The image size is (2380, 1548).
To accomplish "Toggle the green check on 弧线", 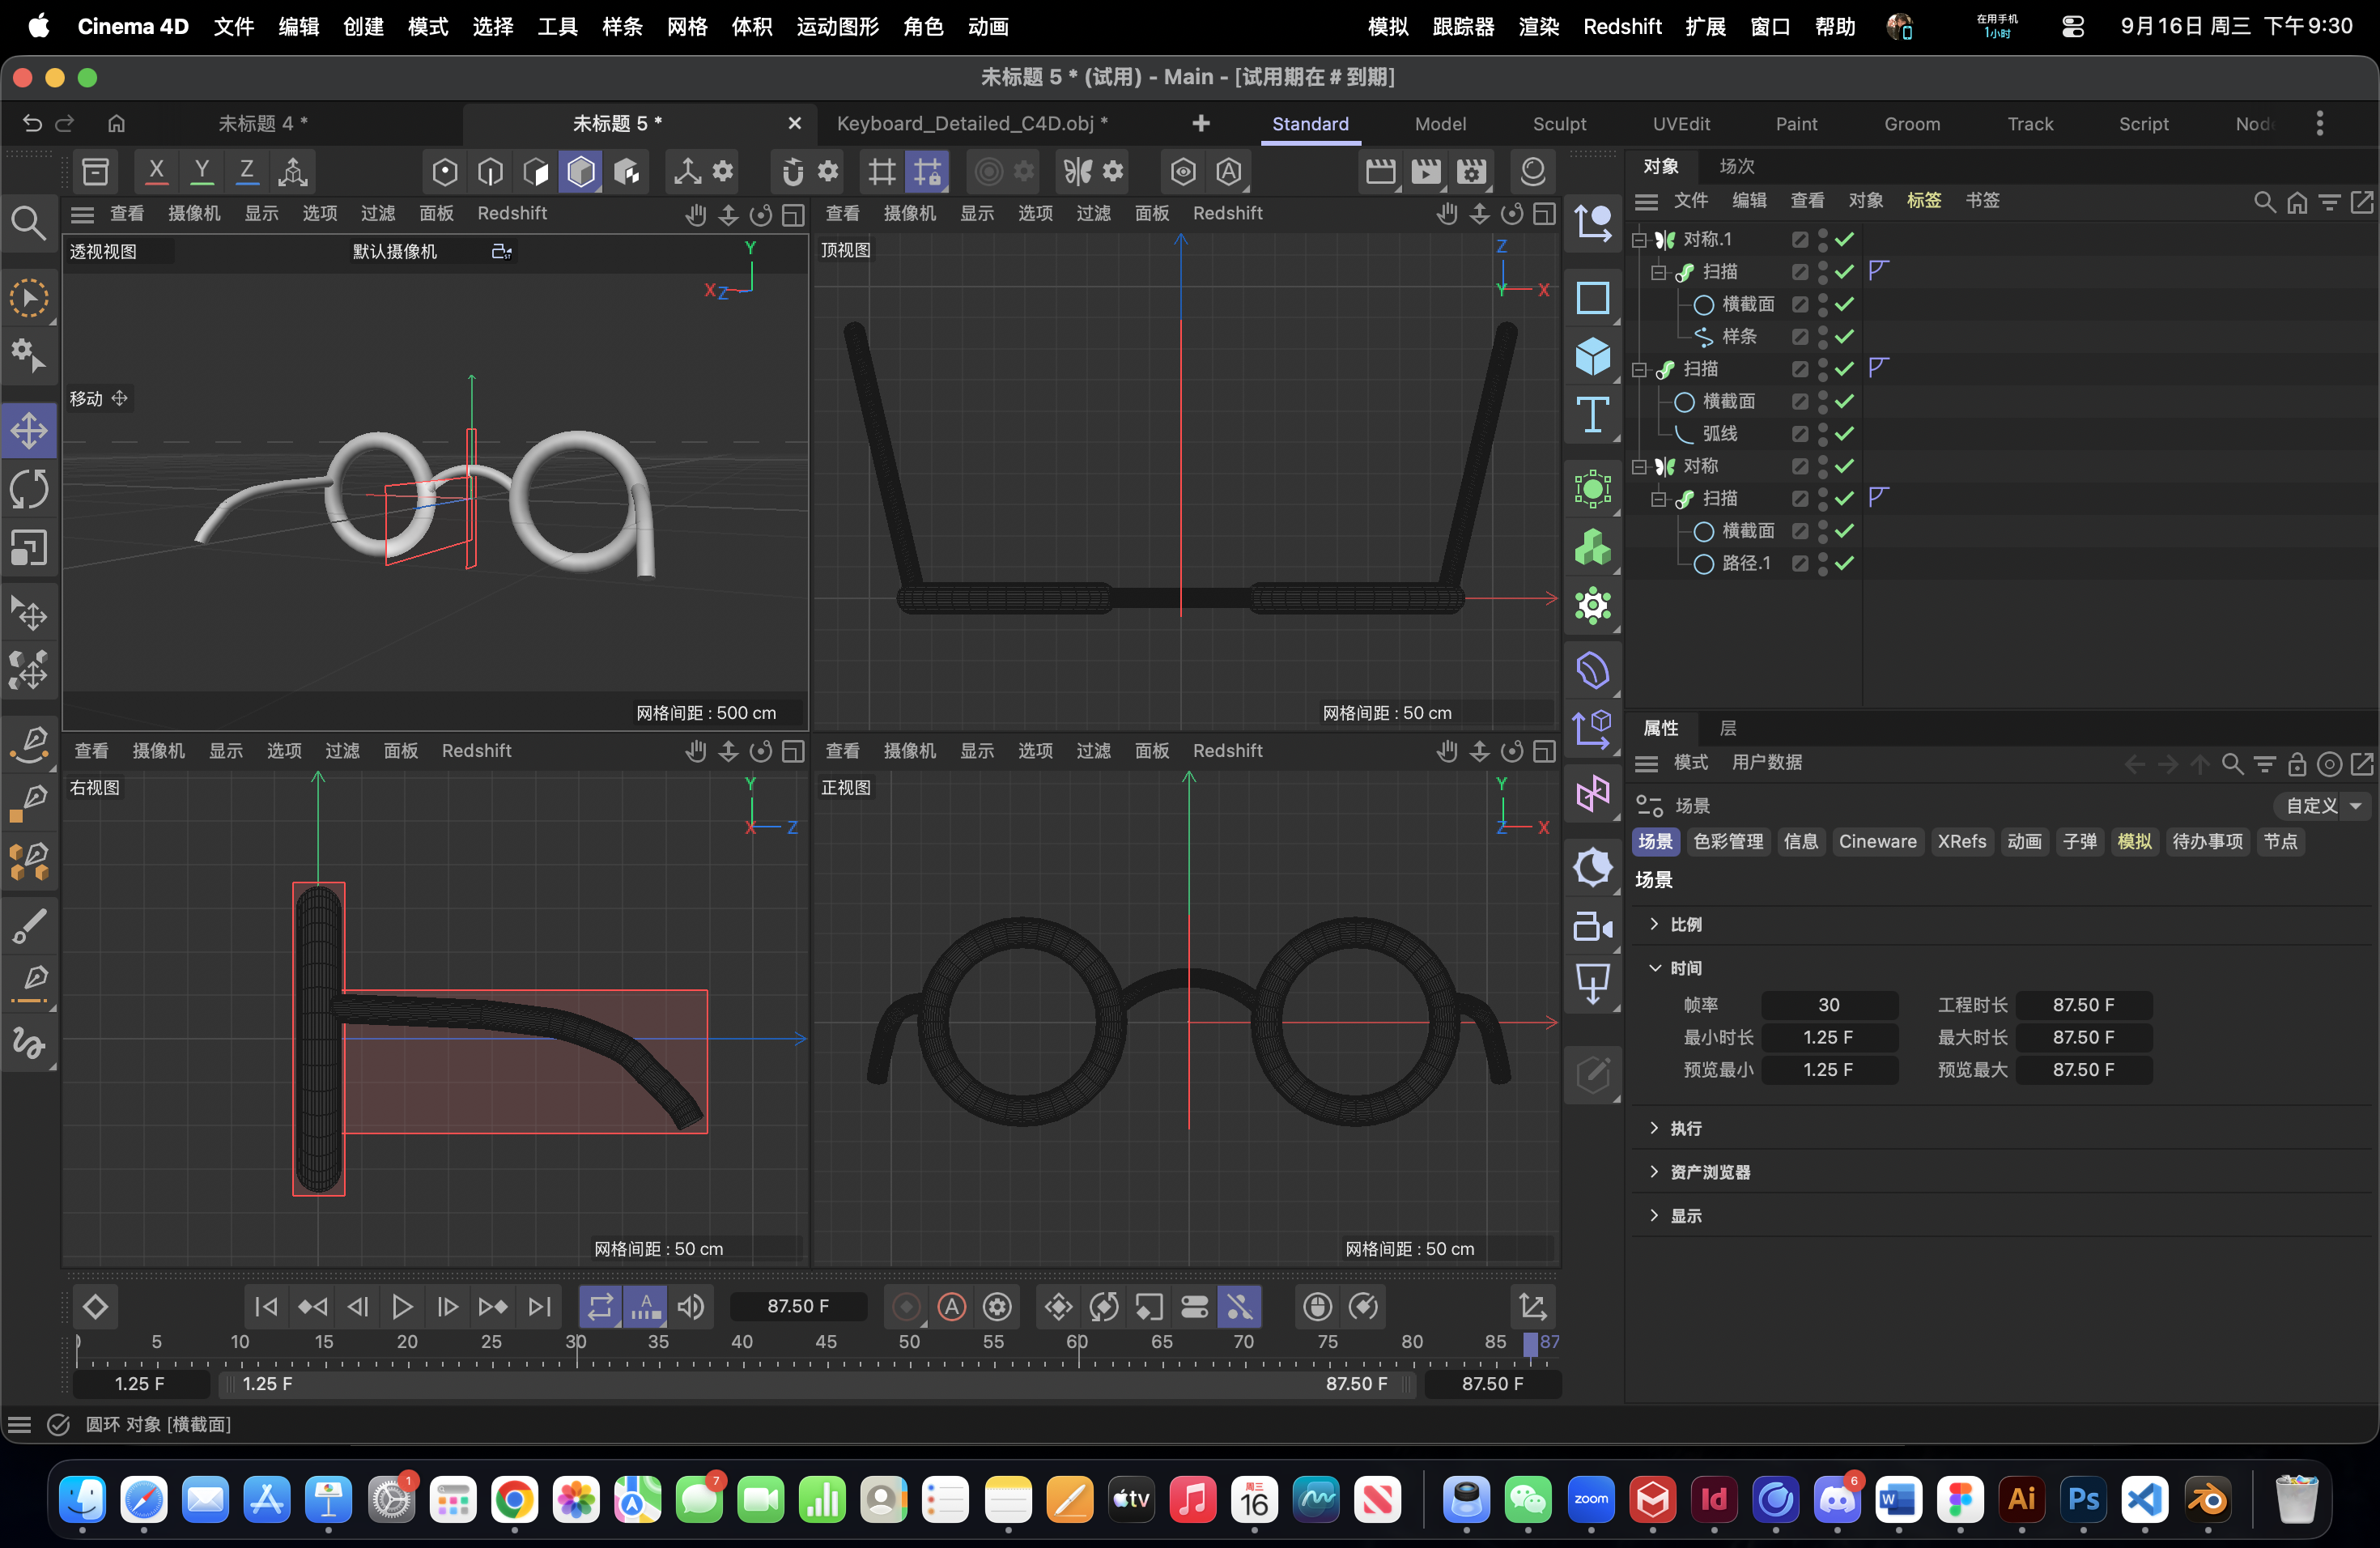I will click(1845, 434).
